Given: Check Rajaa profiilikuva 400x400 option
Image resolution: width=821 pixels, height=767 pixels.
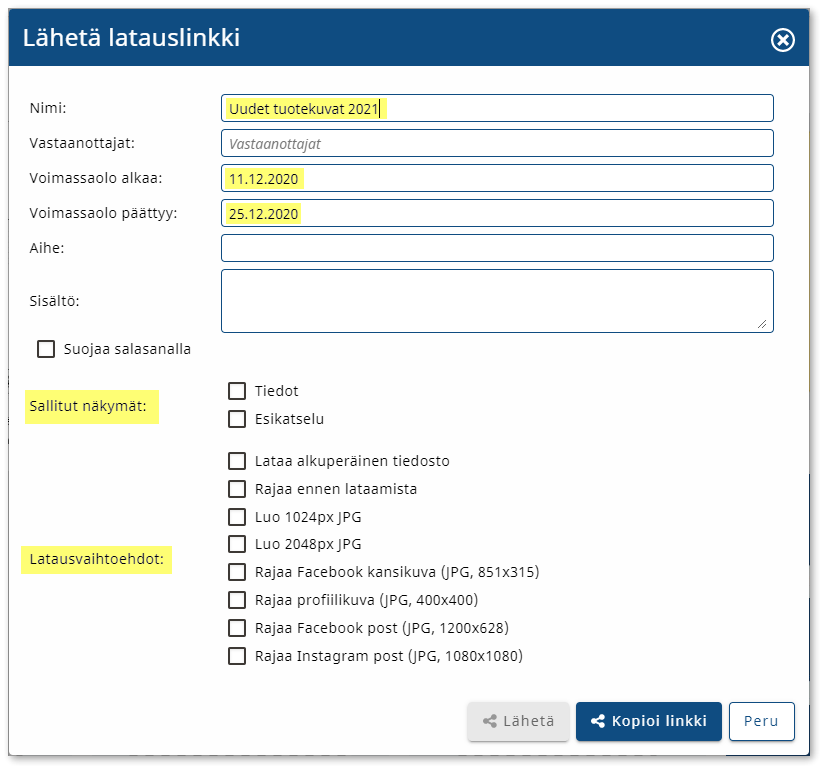Looking at the screenshot, I should point(237,600).
